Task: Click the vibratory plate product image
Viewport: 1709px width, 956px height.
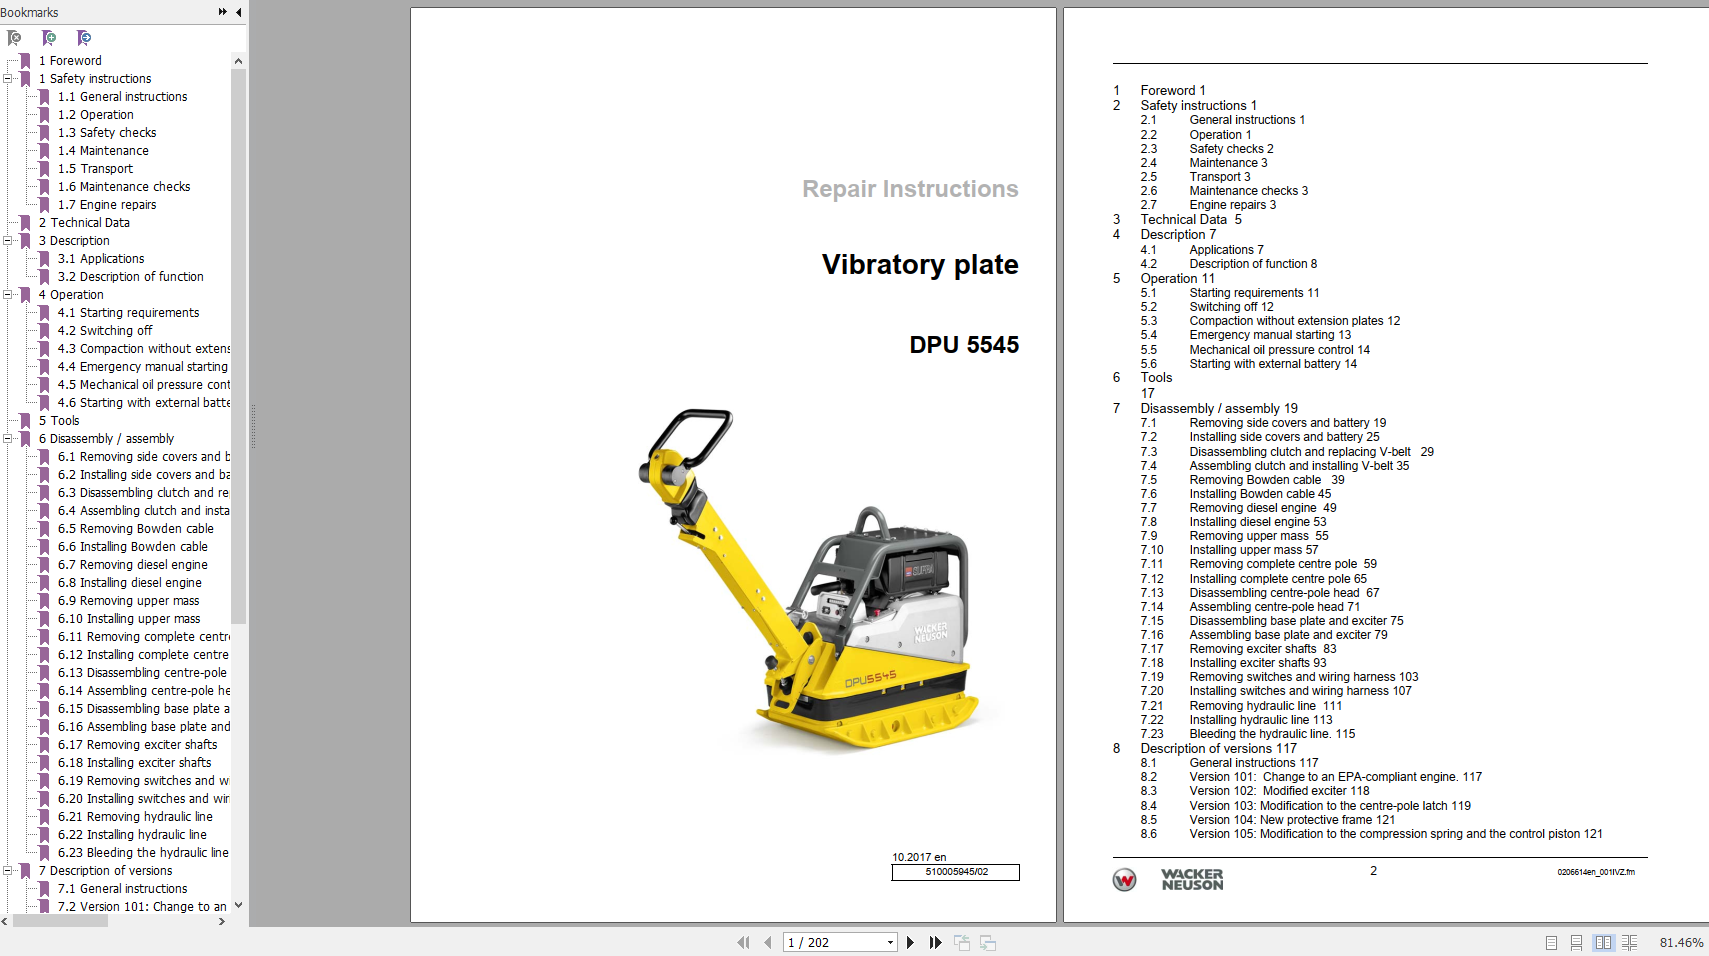Action: point(809,578)
